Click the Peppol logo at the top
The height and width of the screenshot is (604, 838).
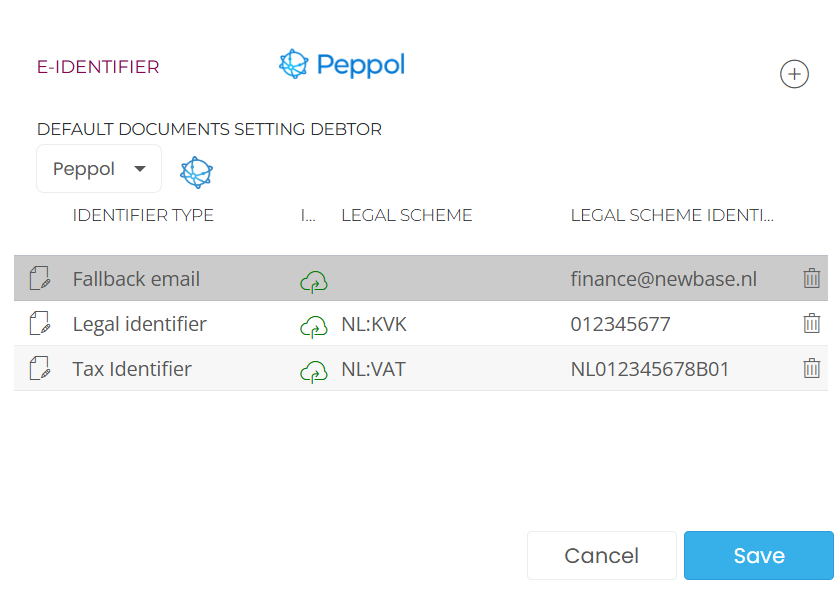tap(342, 65)
